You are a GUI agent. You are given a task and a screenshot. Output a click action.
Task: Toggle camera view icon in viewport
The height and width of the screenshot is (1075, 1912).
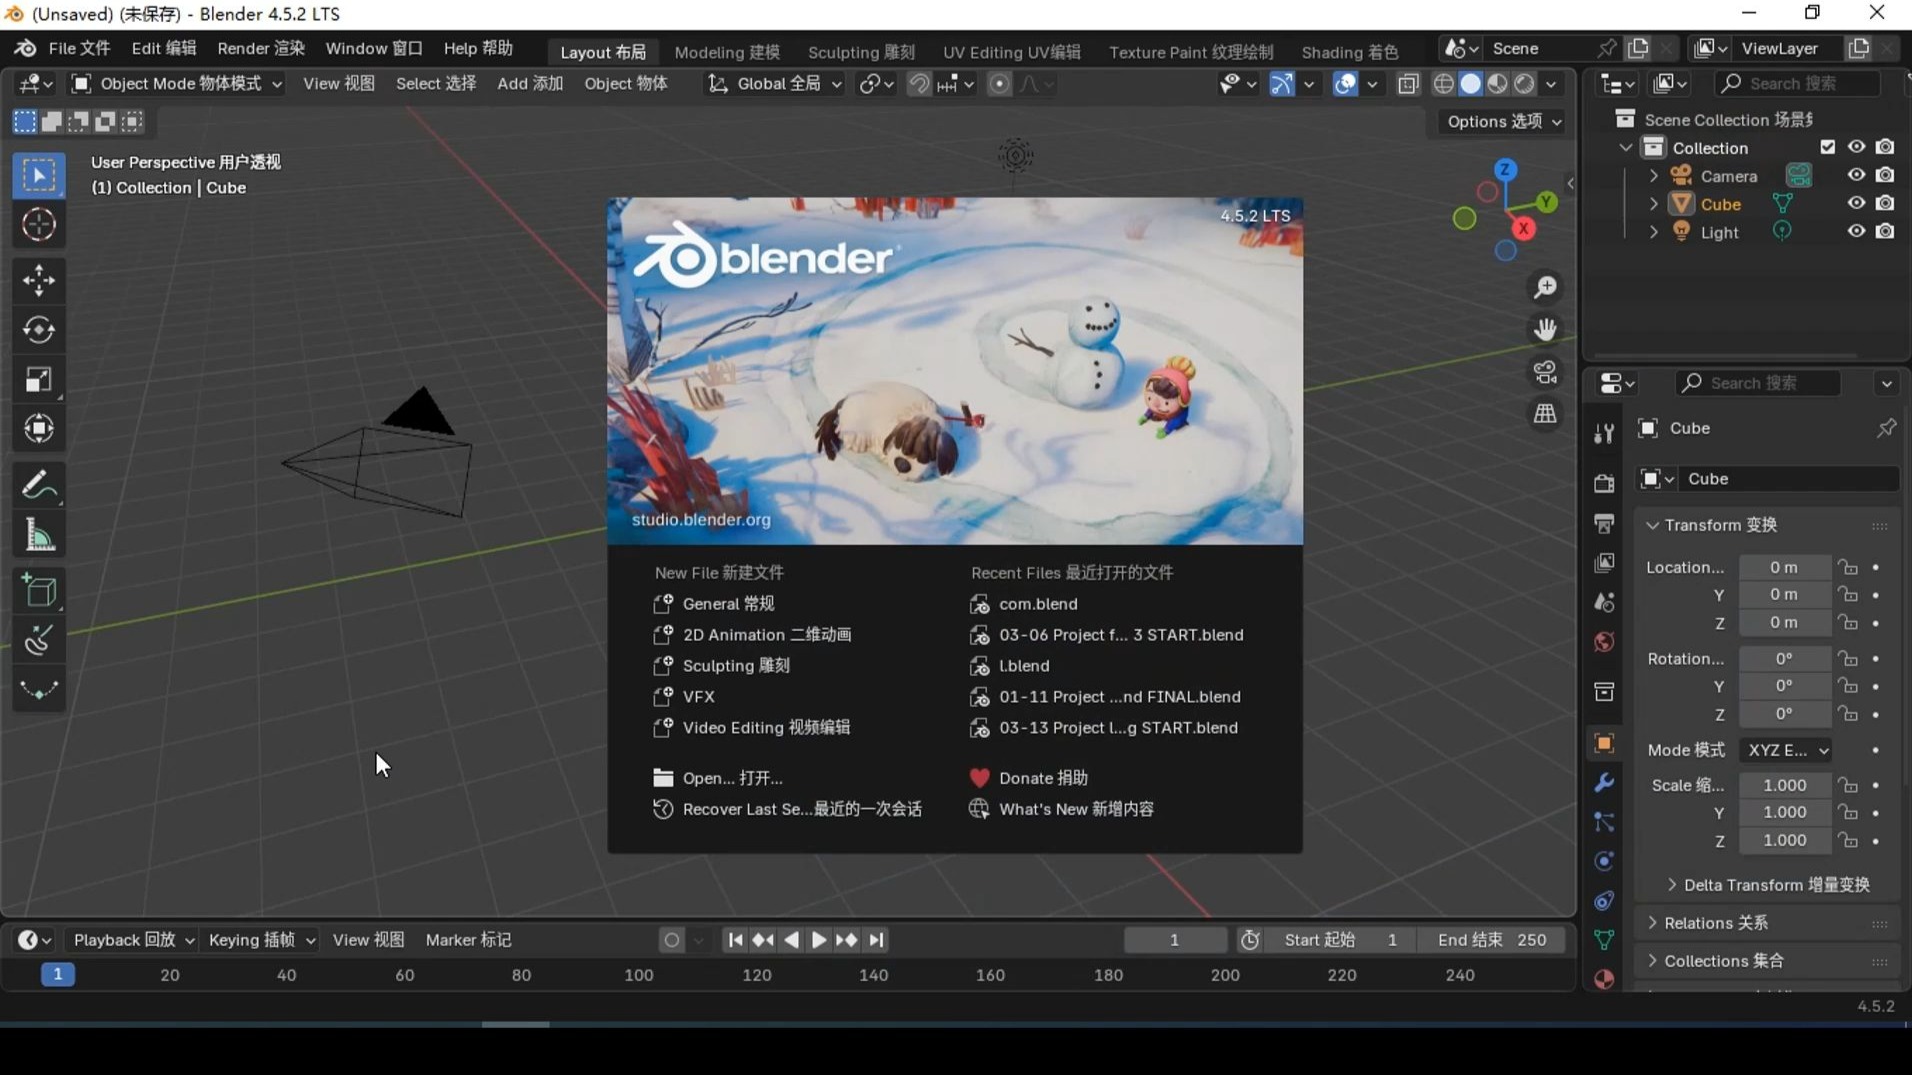tap(1545, 372)
